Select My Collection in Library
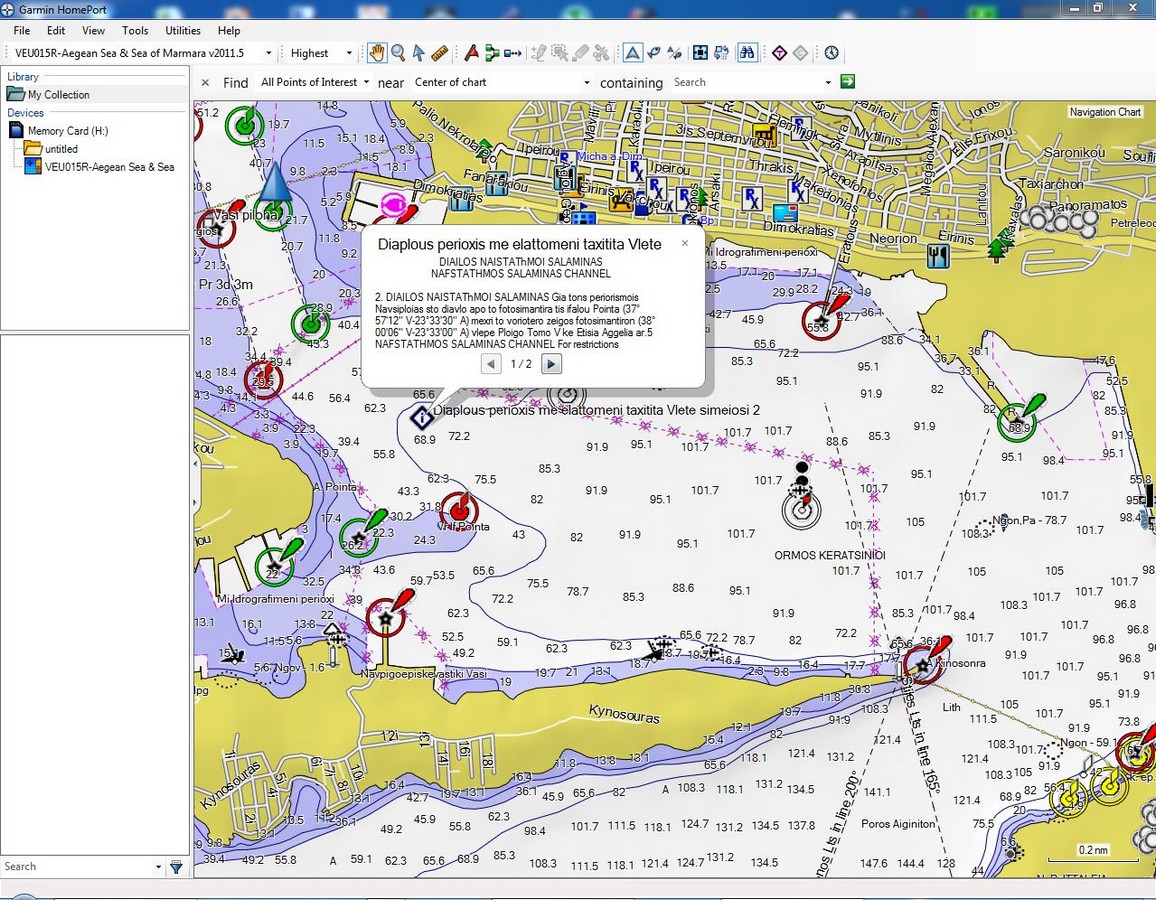Screen dimensions: 1156x900 click(58, 94)
